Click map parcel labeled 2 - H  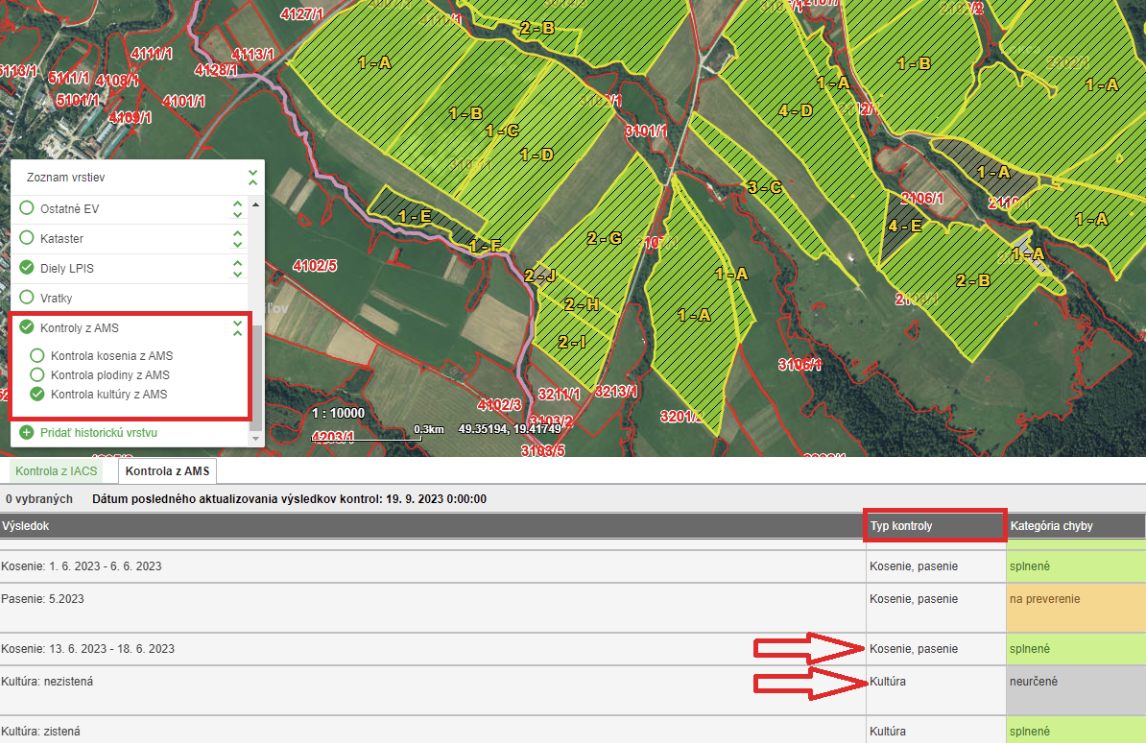pyautogui.click(x=582, y=305)
